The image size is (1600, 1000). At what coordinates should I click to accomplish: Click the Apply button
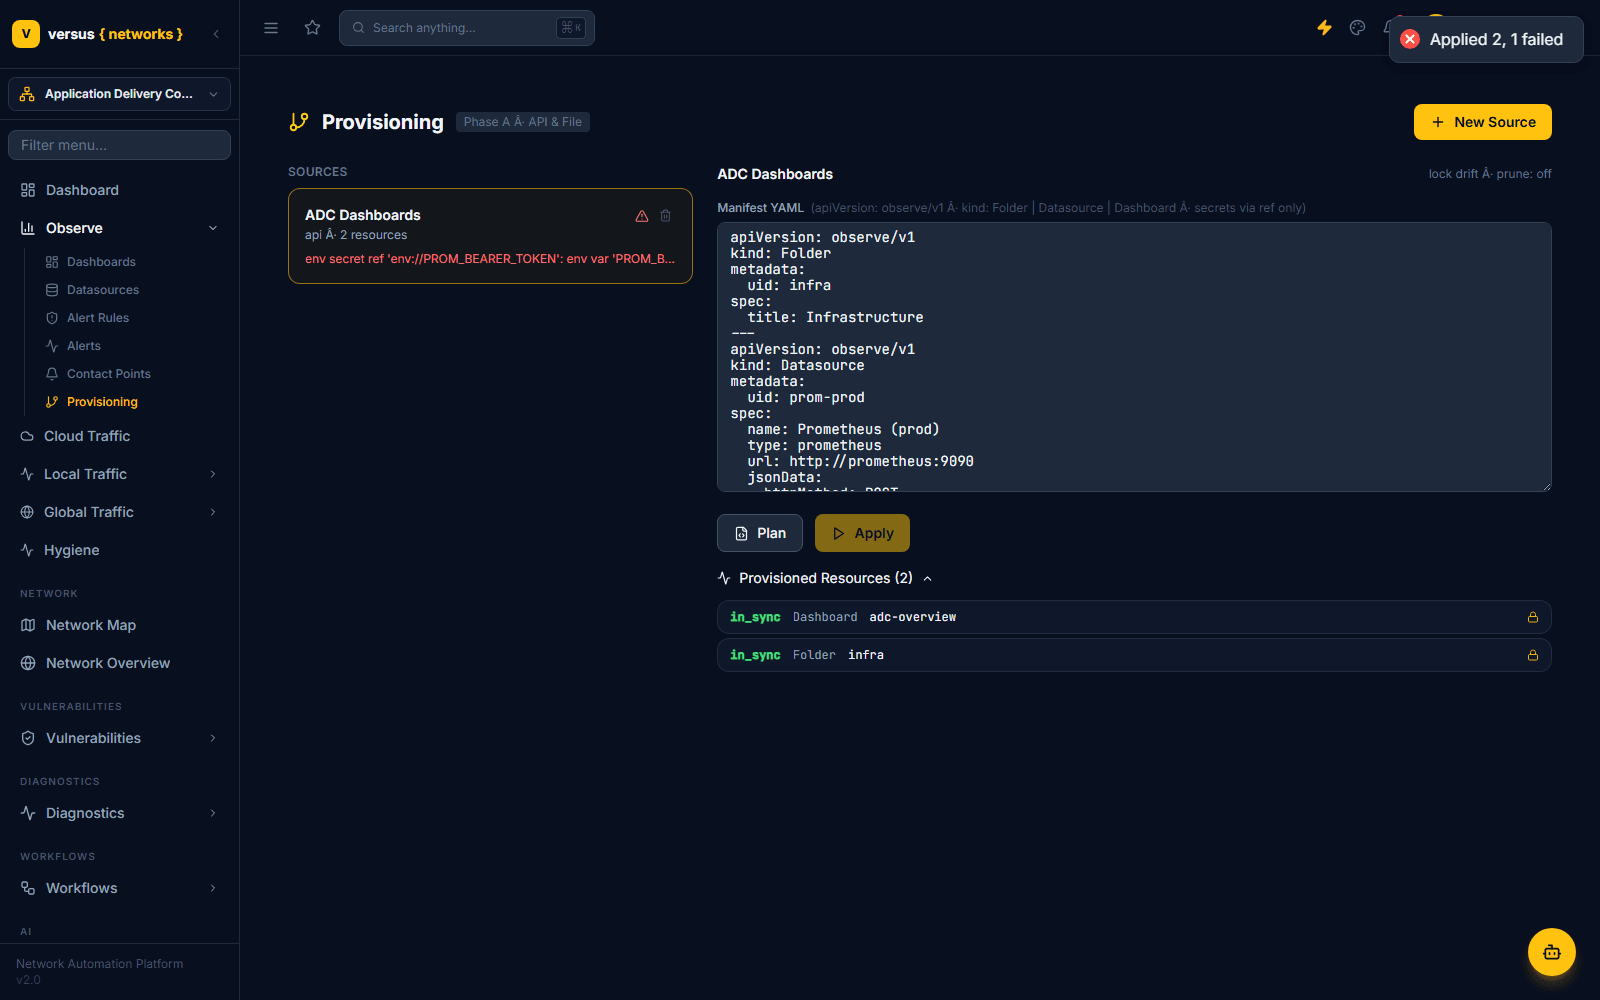tap(862, 533)
